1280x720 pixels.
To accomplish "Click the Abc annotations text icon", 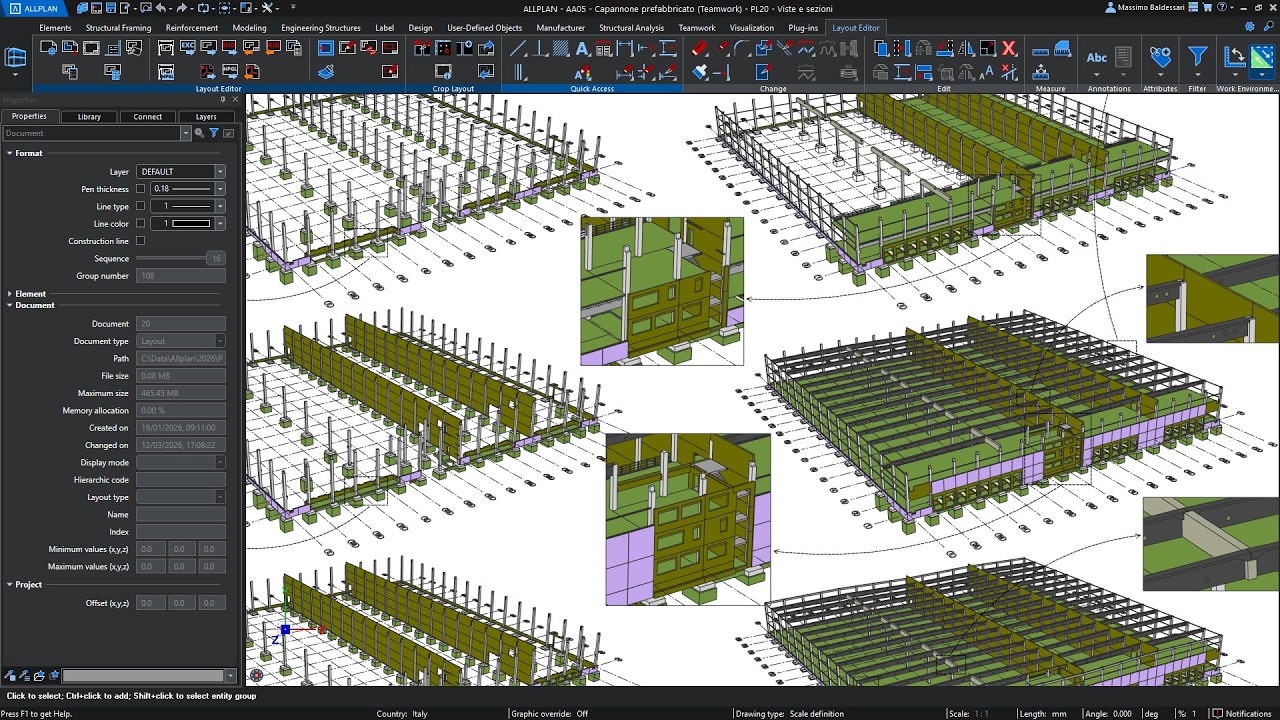I will point(1097,58).
